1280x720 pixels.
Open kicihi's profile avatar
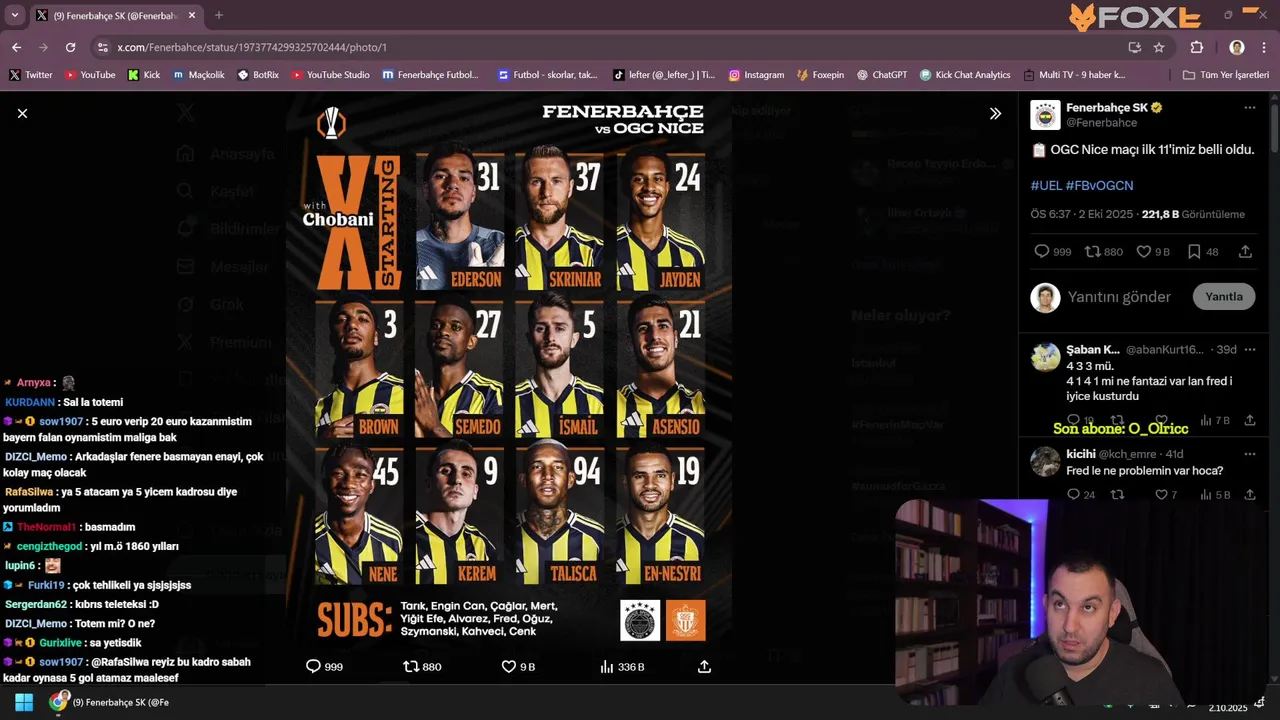1045,461
